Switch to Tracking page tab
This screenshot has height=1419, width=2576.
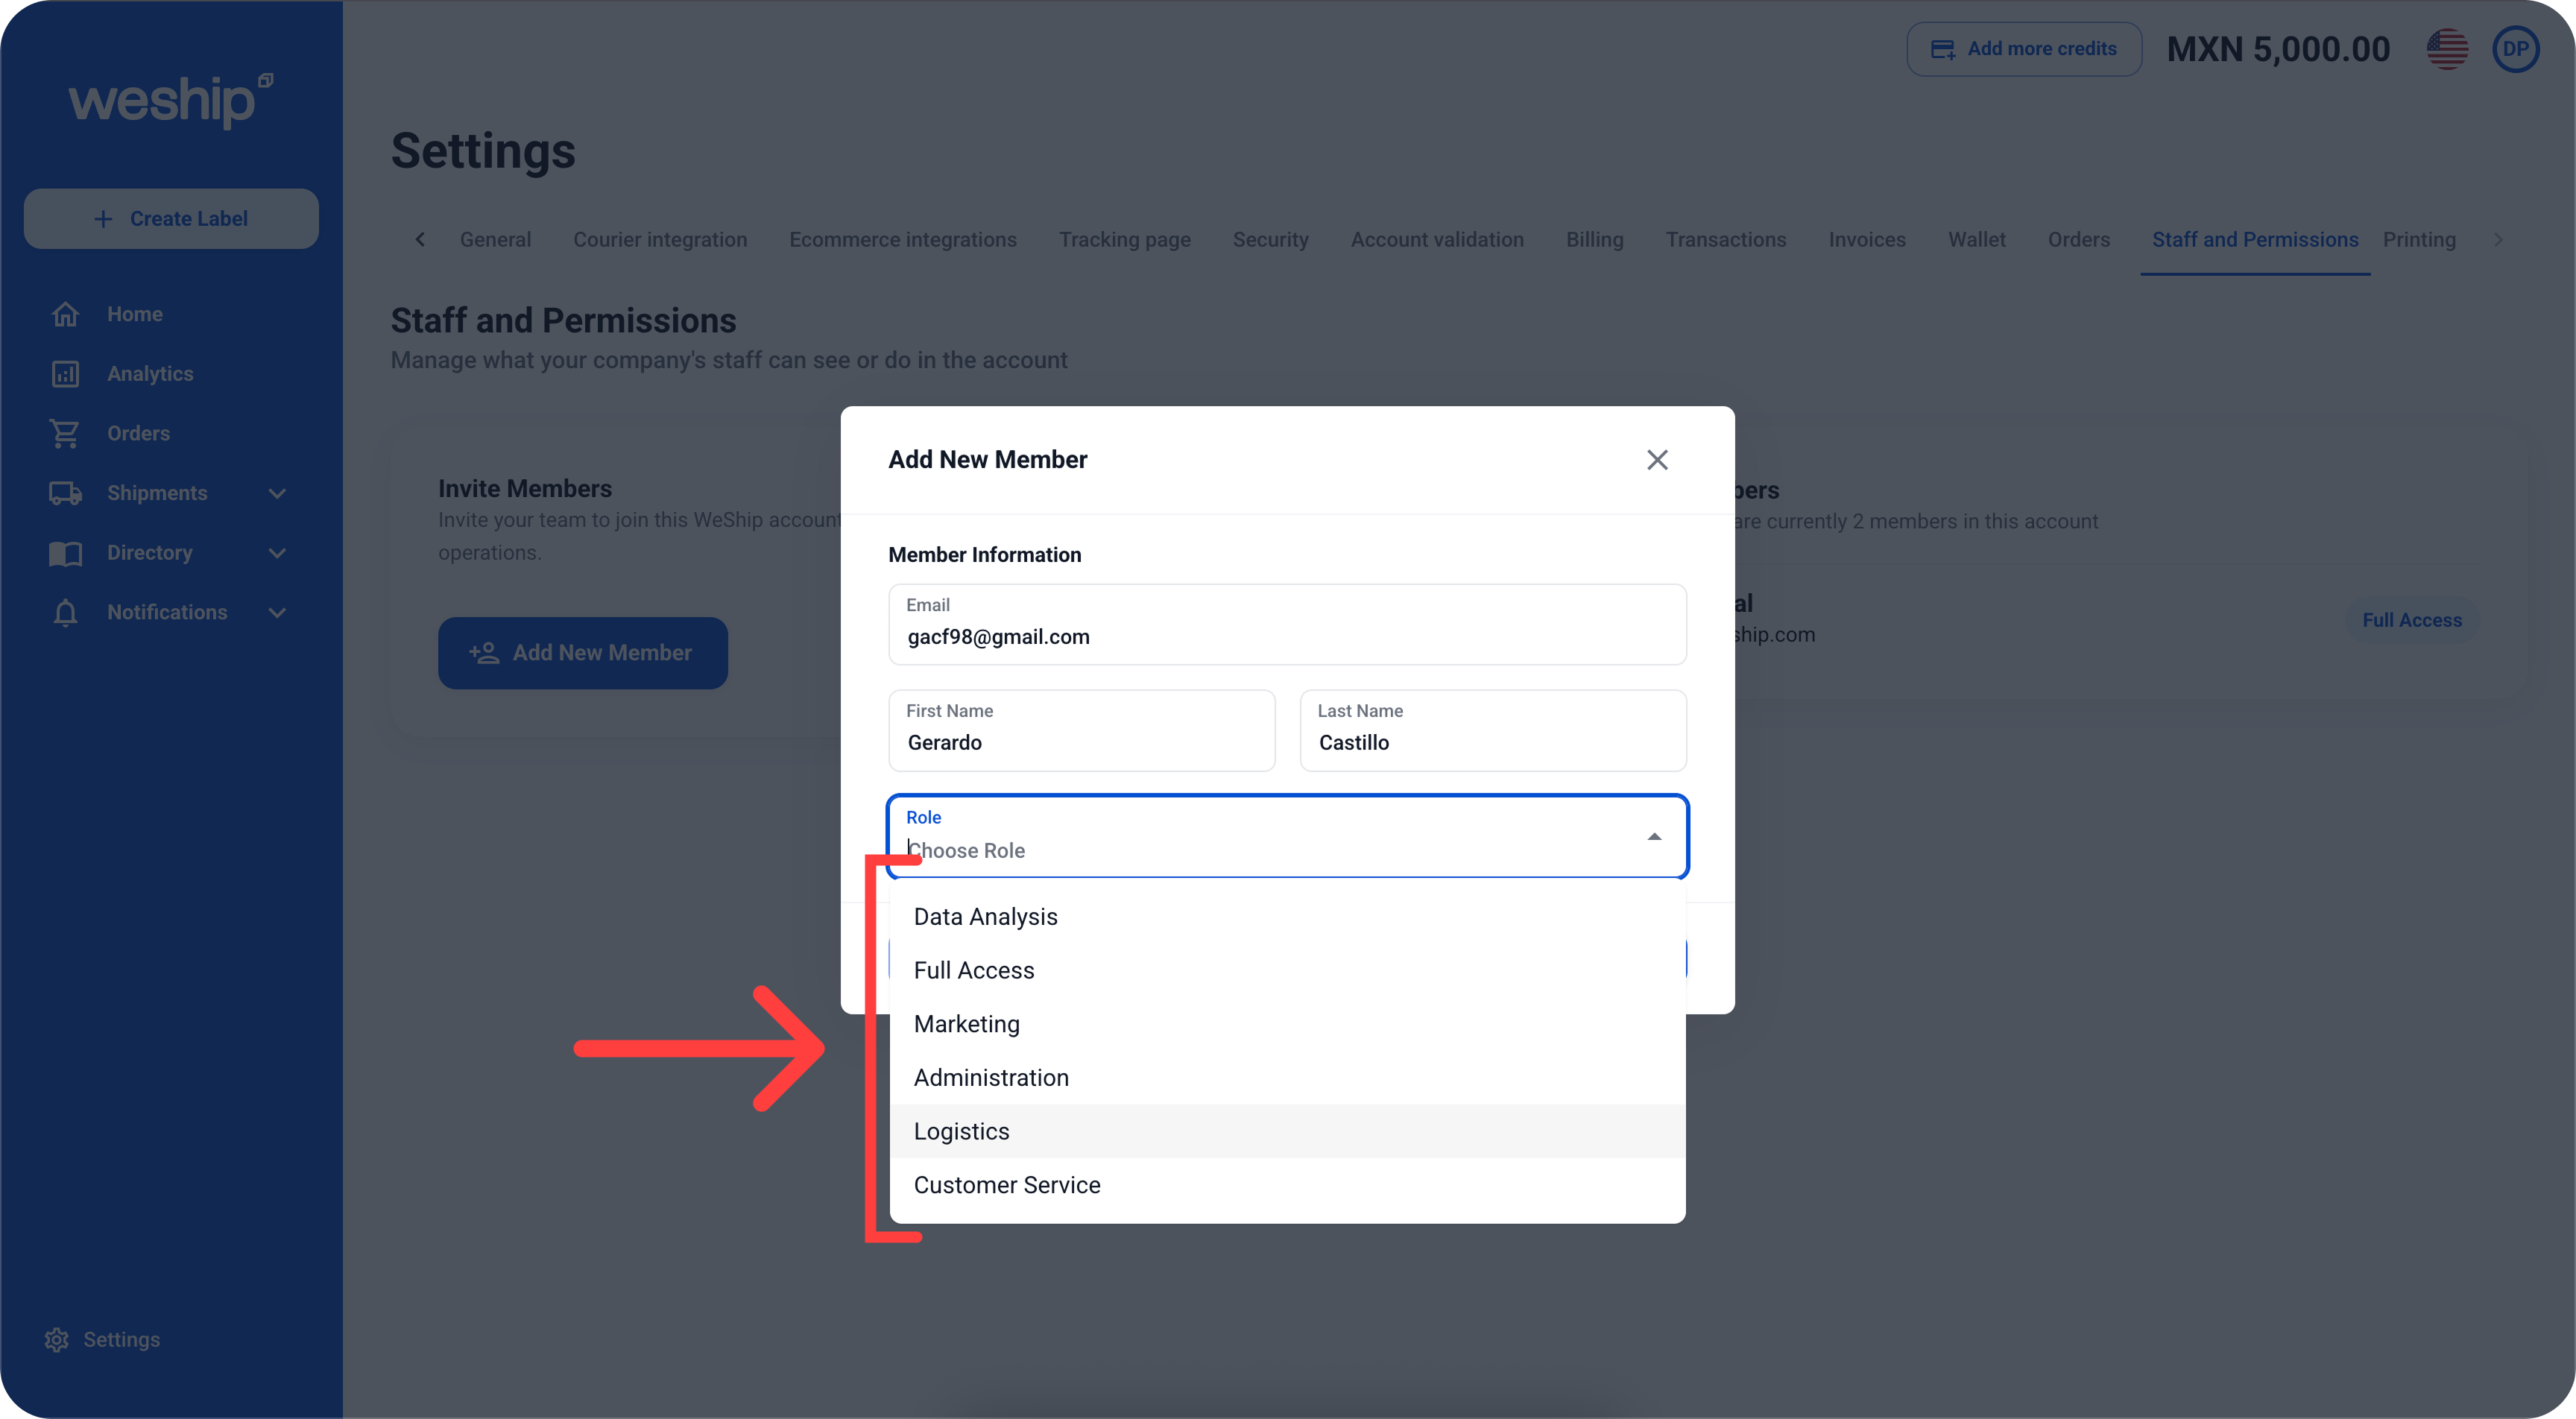pyautogui.click(x=1125, y=240)
